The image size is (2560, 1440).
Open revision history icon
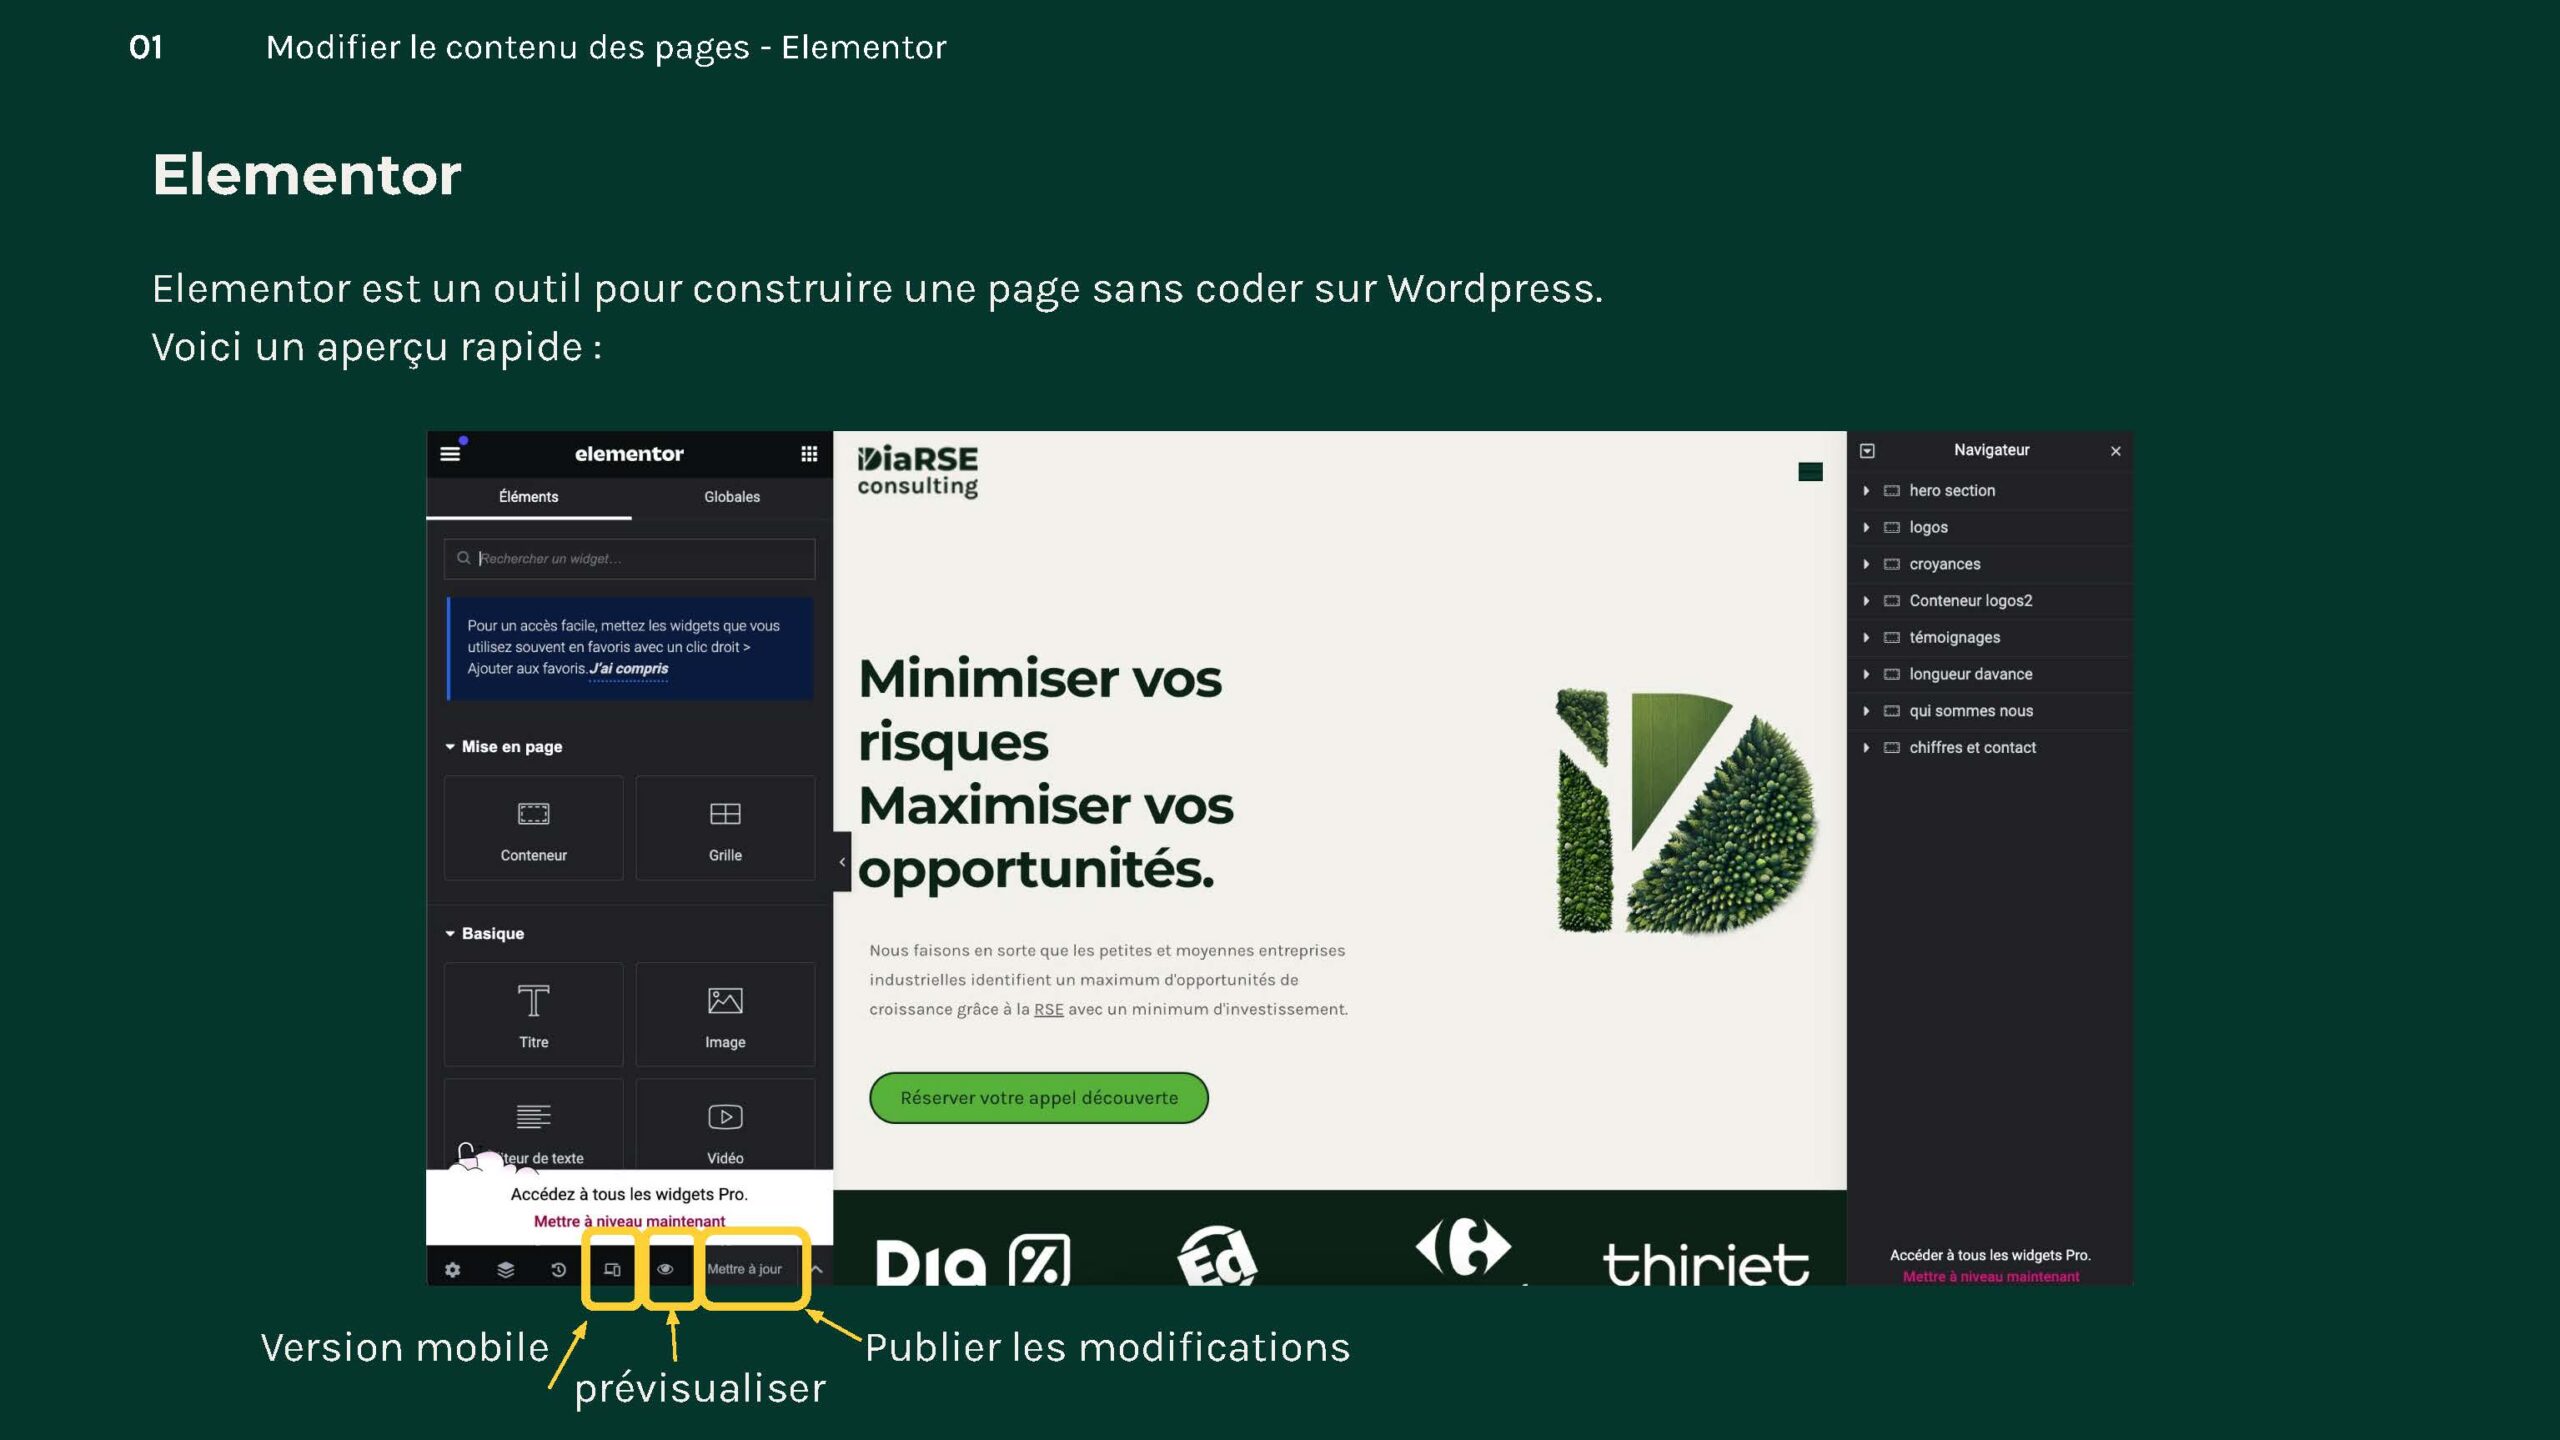[559, 1269]
